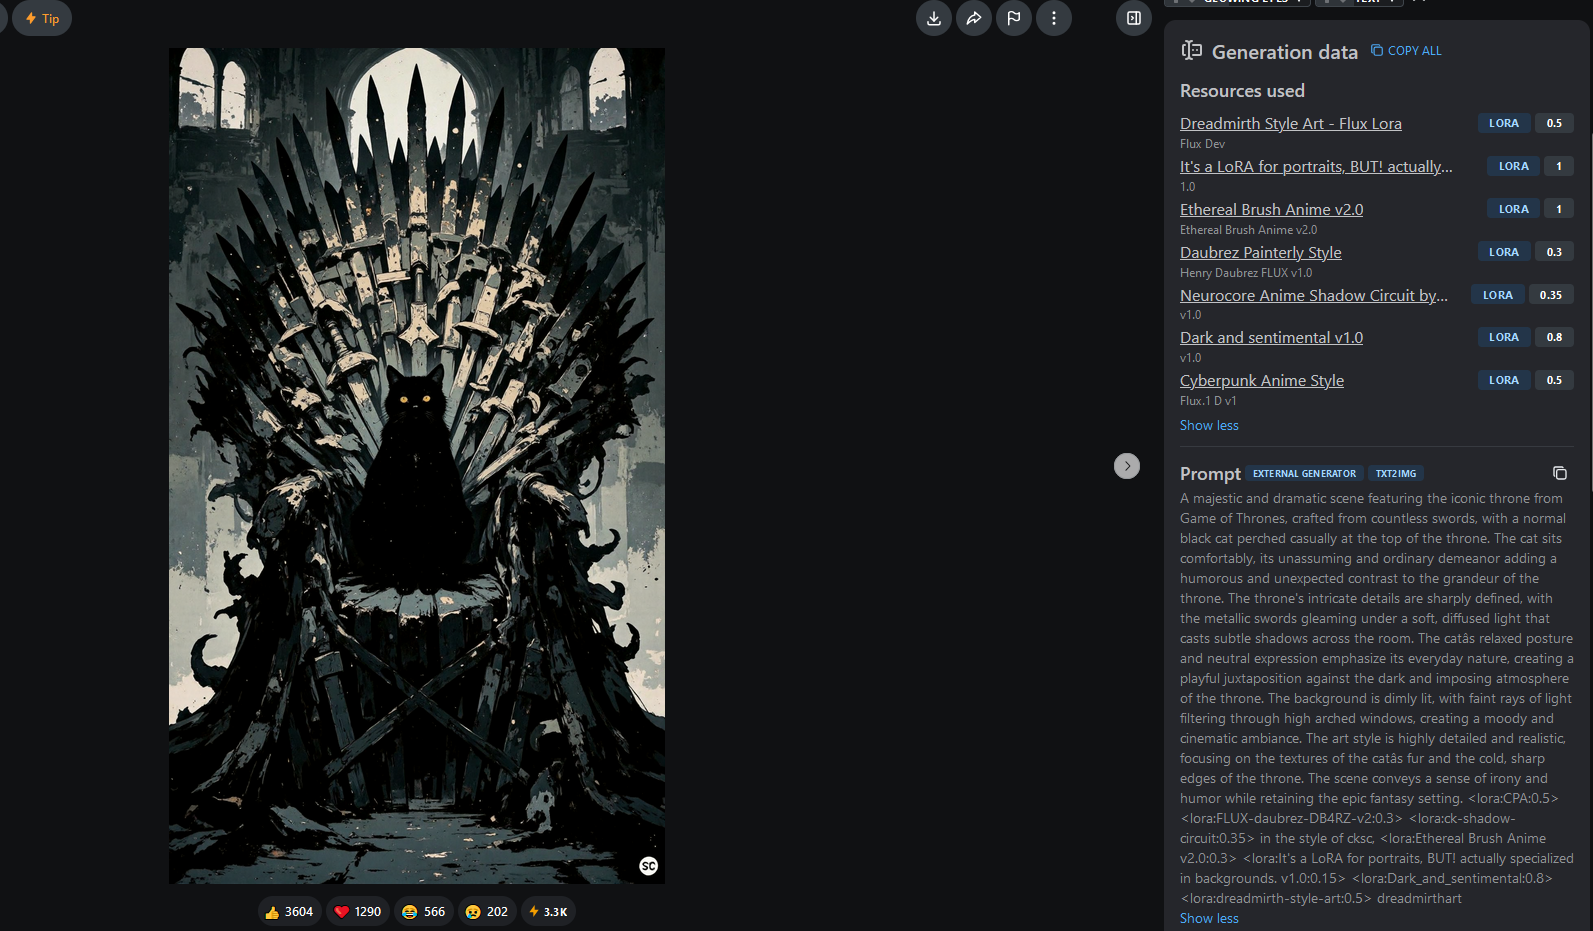
Task: Click the LORA badge beside Cyberpunk Anime Style
Action: point(1503,380)
